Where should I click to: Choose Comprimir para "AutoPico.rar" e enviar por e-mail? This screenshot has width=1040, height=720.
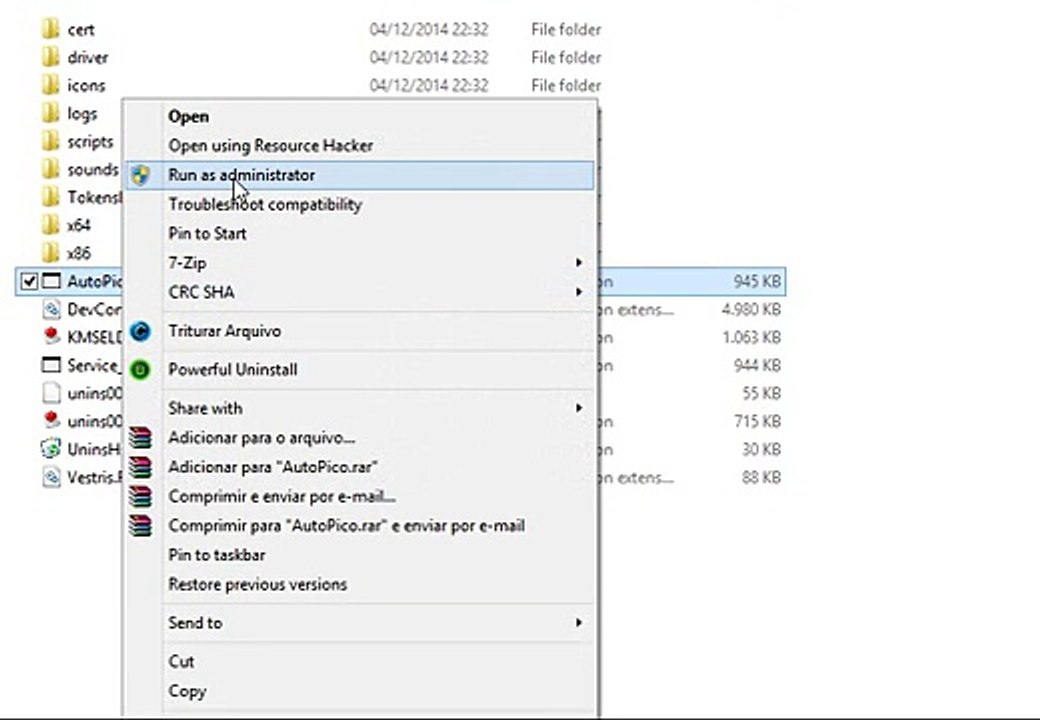359,526
